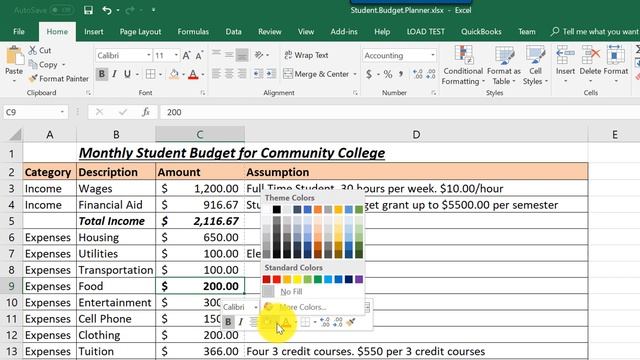Click the Decrease Indent icon
This screenshot has height=360, width=640.
(258, 74)
